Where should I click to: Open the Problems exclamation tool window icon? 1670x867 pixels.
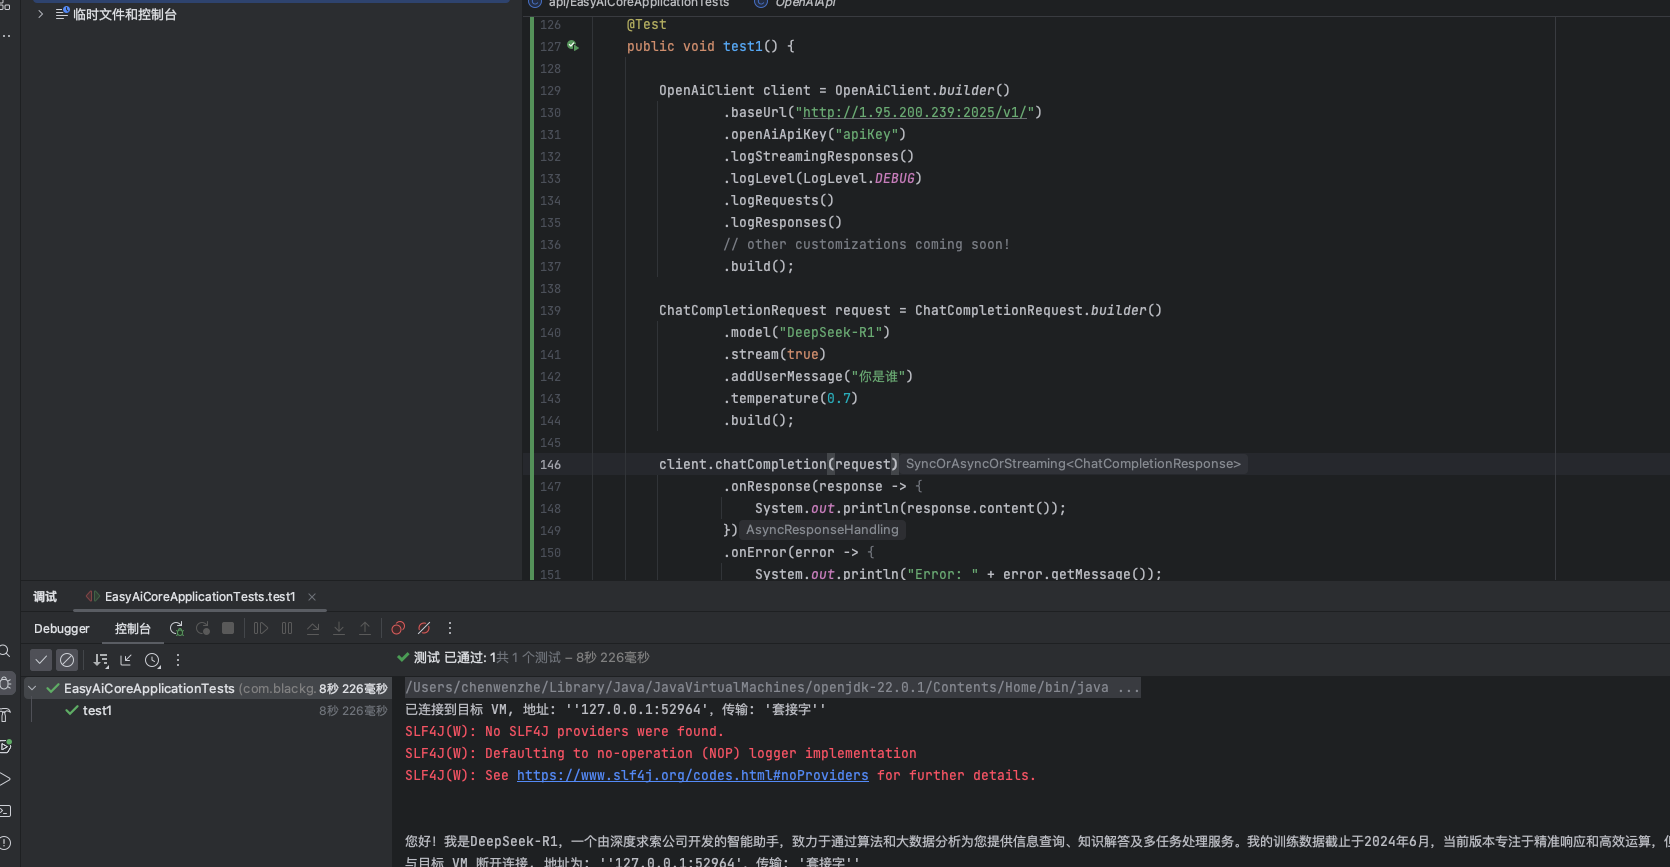pyautogui.click(x=5, y=843)
